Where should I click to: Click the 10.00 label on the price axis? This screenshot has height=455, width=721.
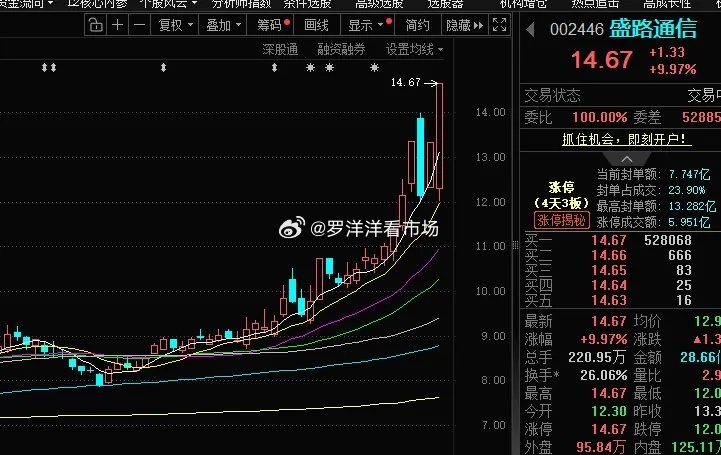[490, 291]
